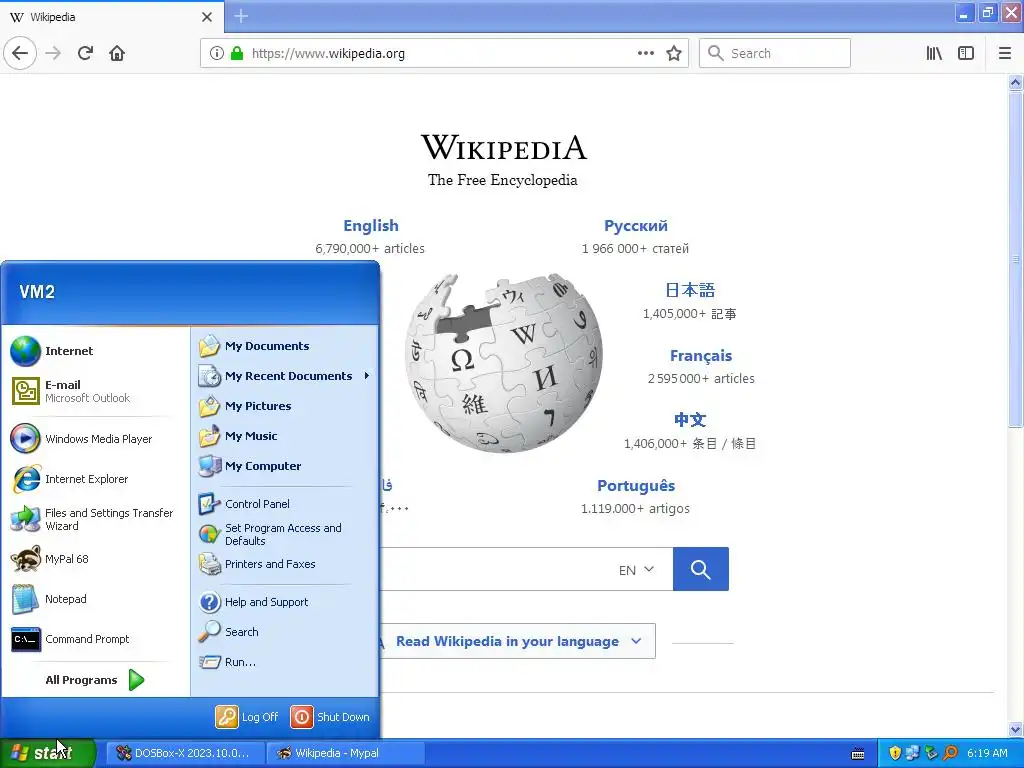The width and height of the screenshot is (1024, 768).
Task: Click Wikipedia - Mypal taskbar button
Action: [x=346, y=753]
